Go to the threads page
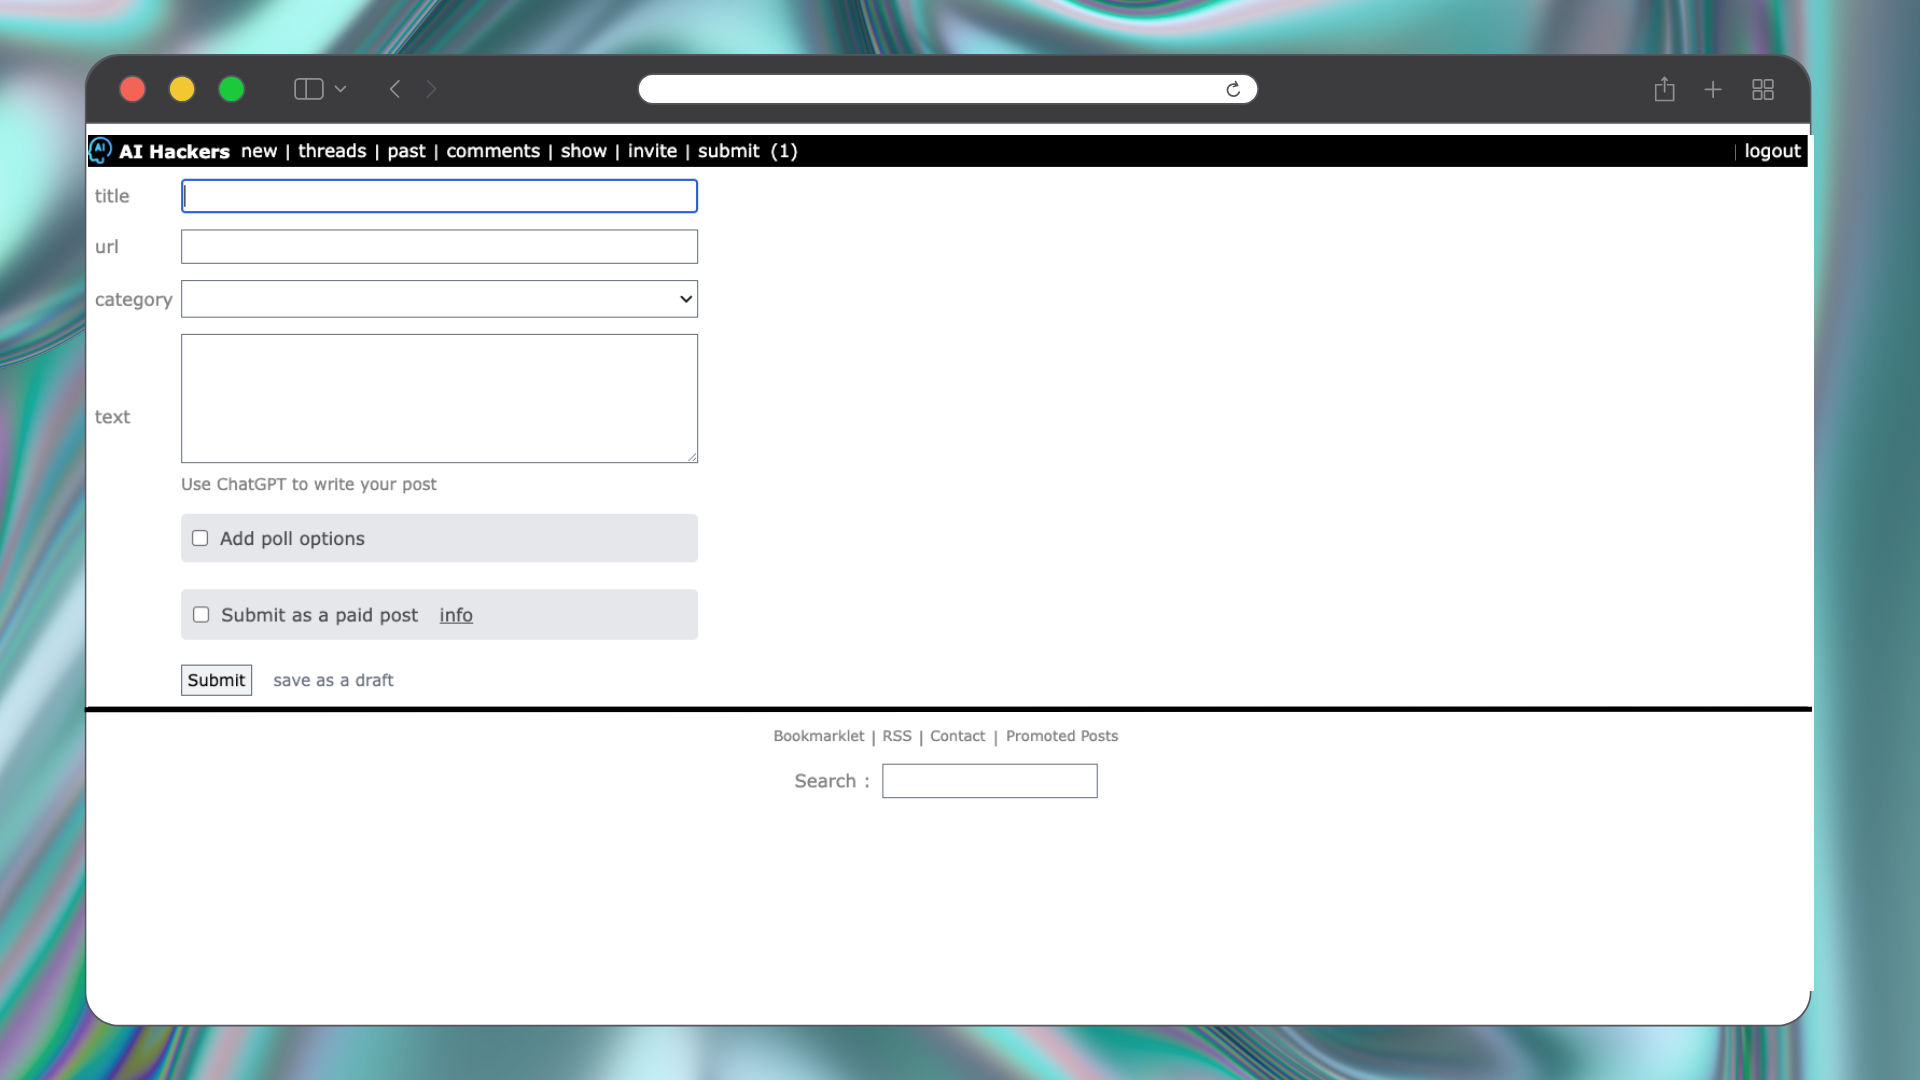The width and height of the screenshot is (1920, 1080). click(x=332, y=151)
